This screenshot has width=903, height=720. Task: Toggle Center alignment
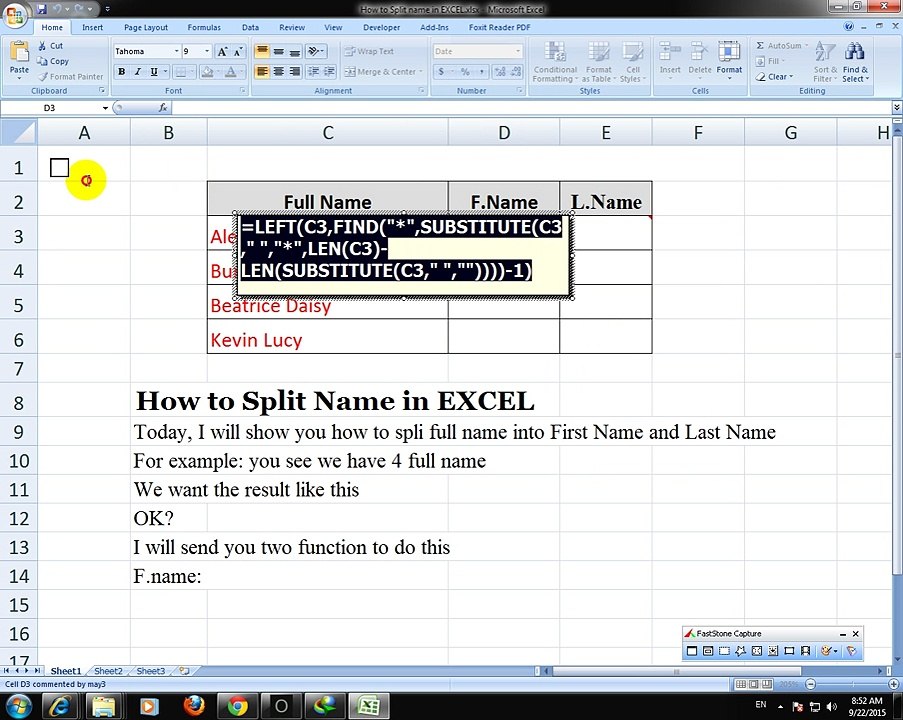(x=279, y=71)
